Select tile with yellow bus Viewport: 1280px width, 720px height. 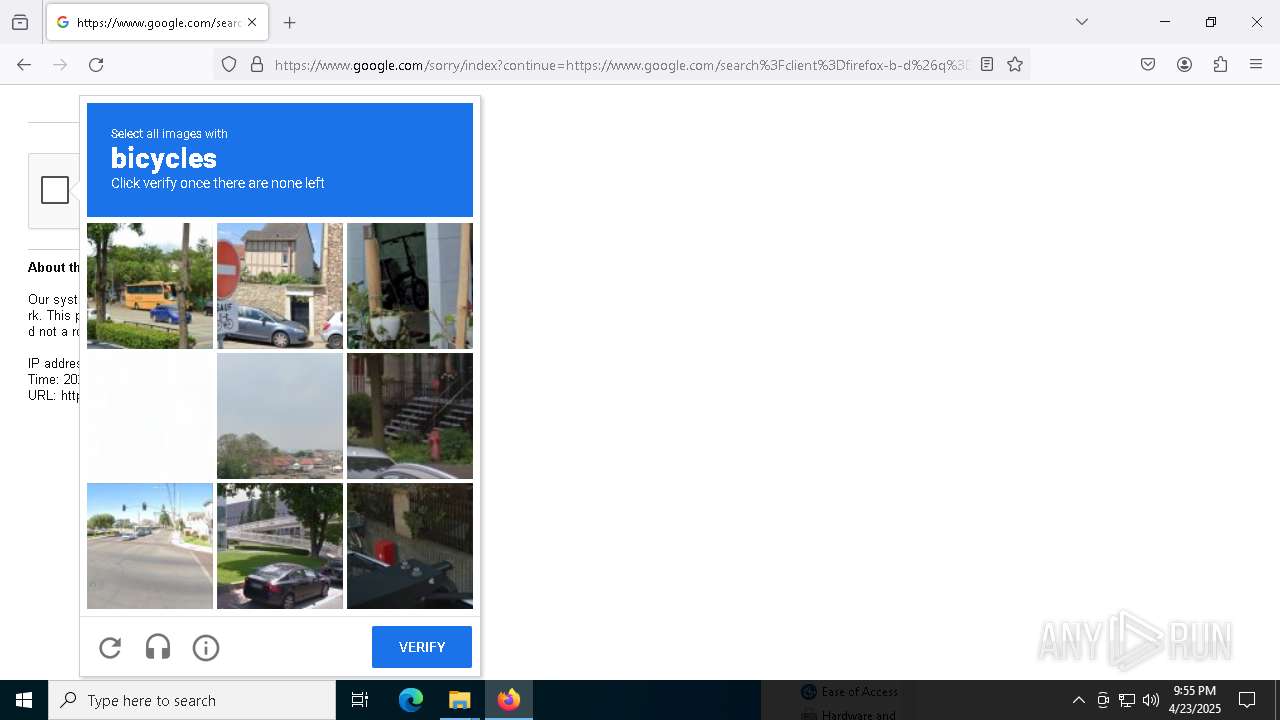150,286
